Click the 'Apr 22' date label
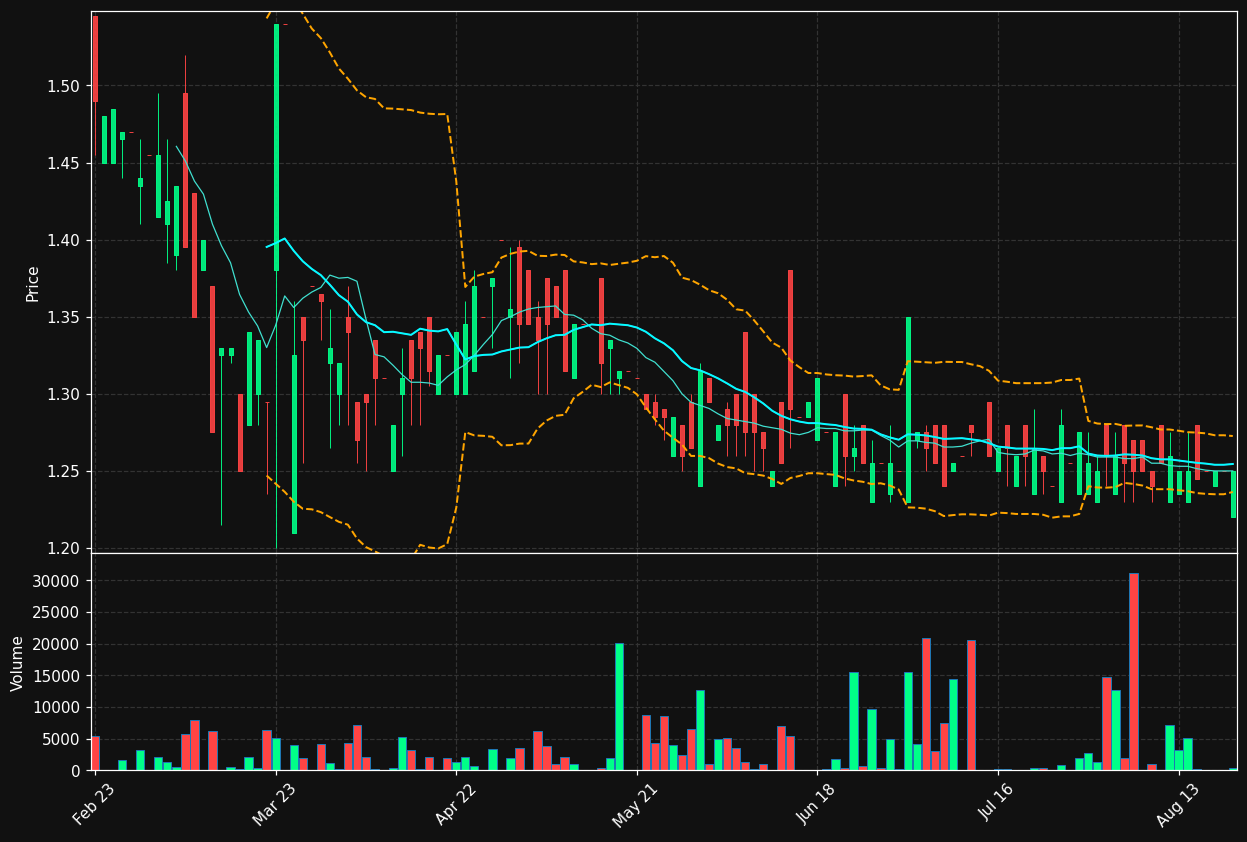The width and height of the screenshot is (1247, 842). (453, 804)
